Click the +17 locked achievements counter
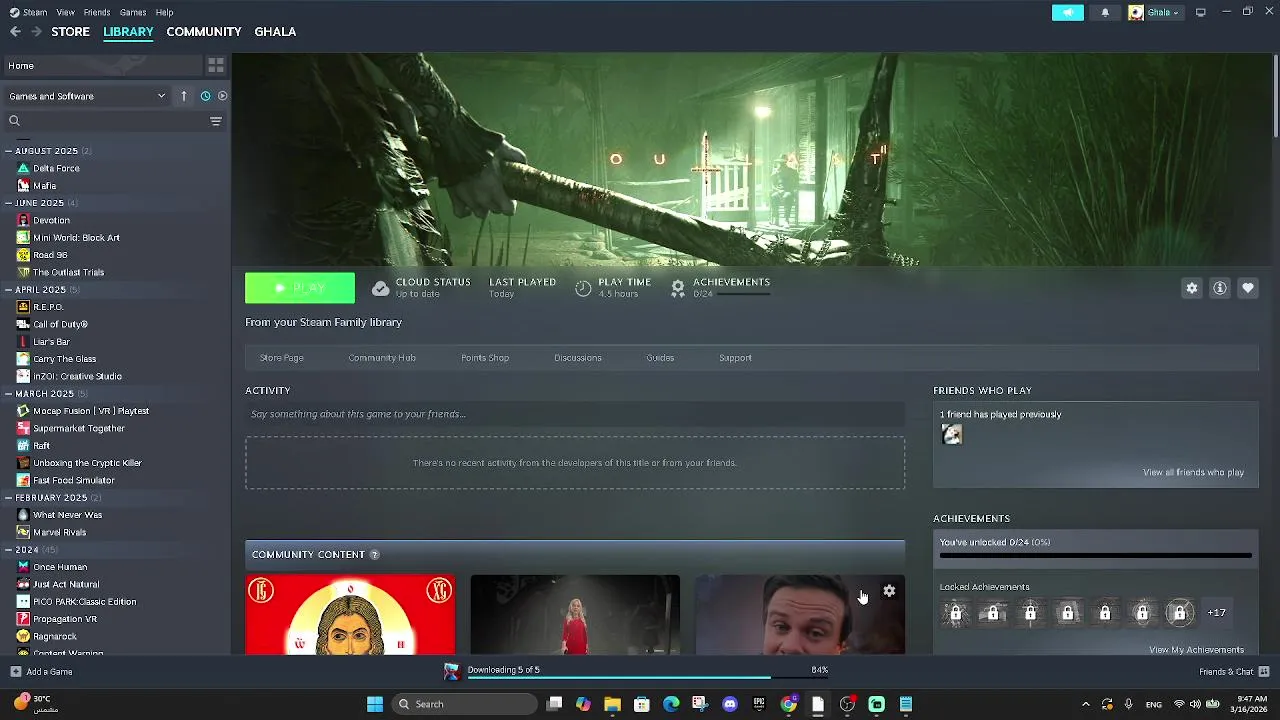Viewport: 1280px width, 720px height. coord(1217,613)
